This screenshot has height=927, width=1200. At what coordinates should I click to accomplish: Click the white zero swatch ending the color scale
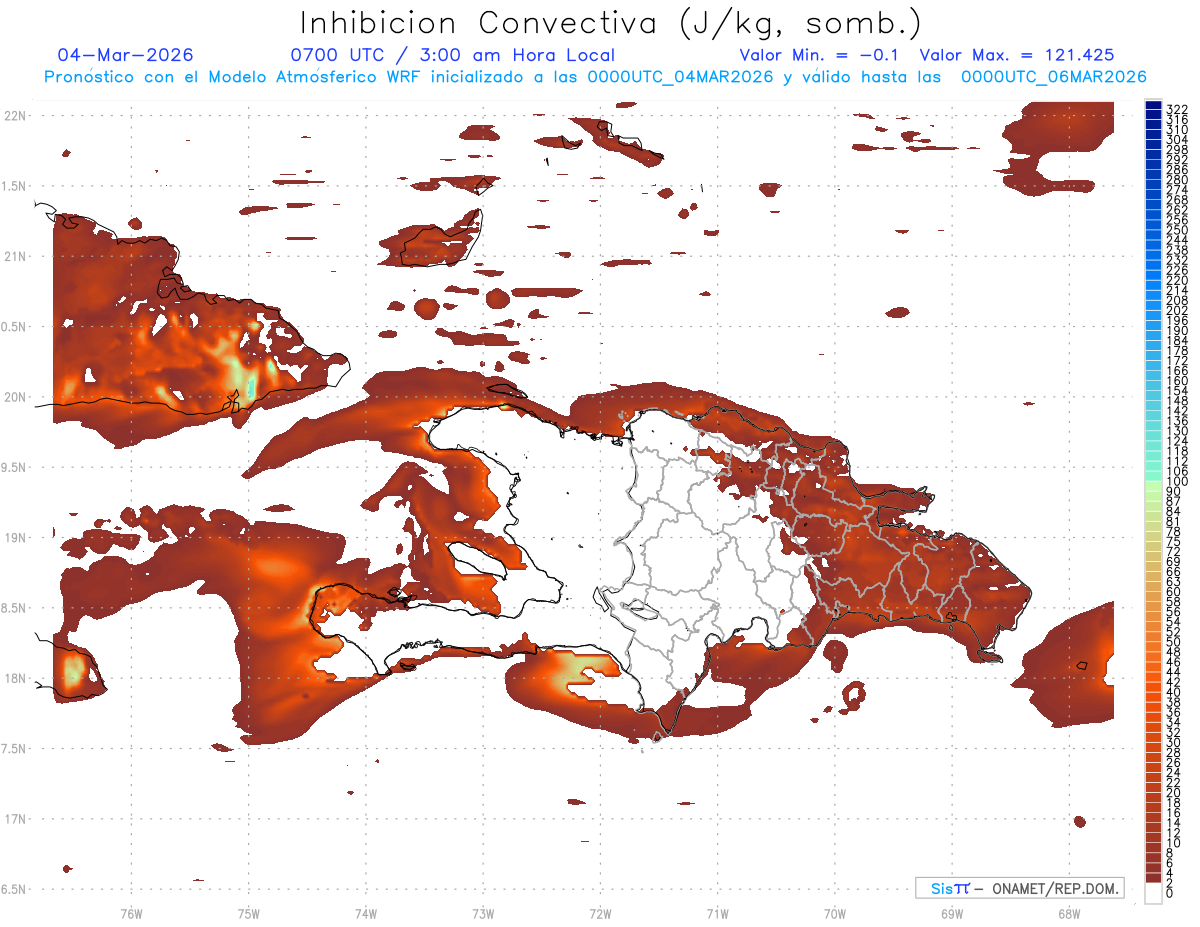pyautogui.click(x=1154, y=893)
